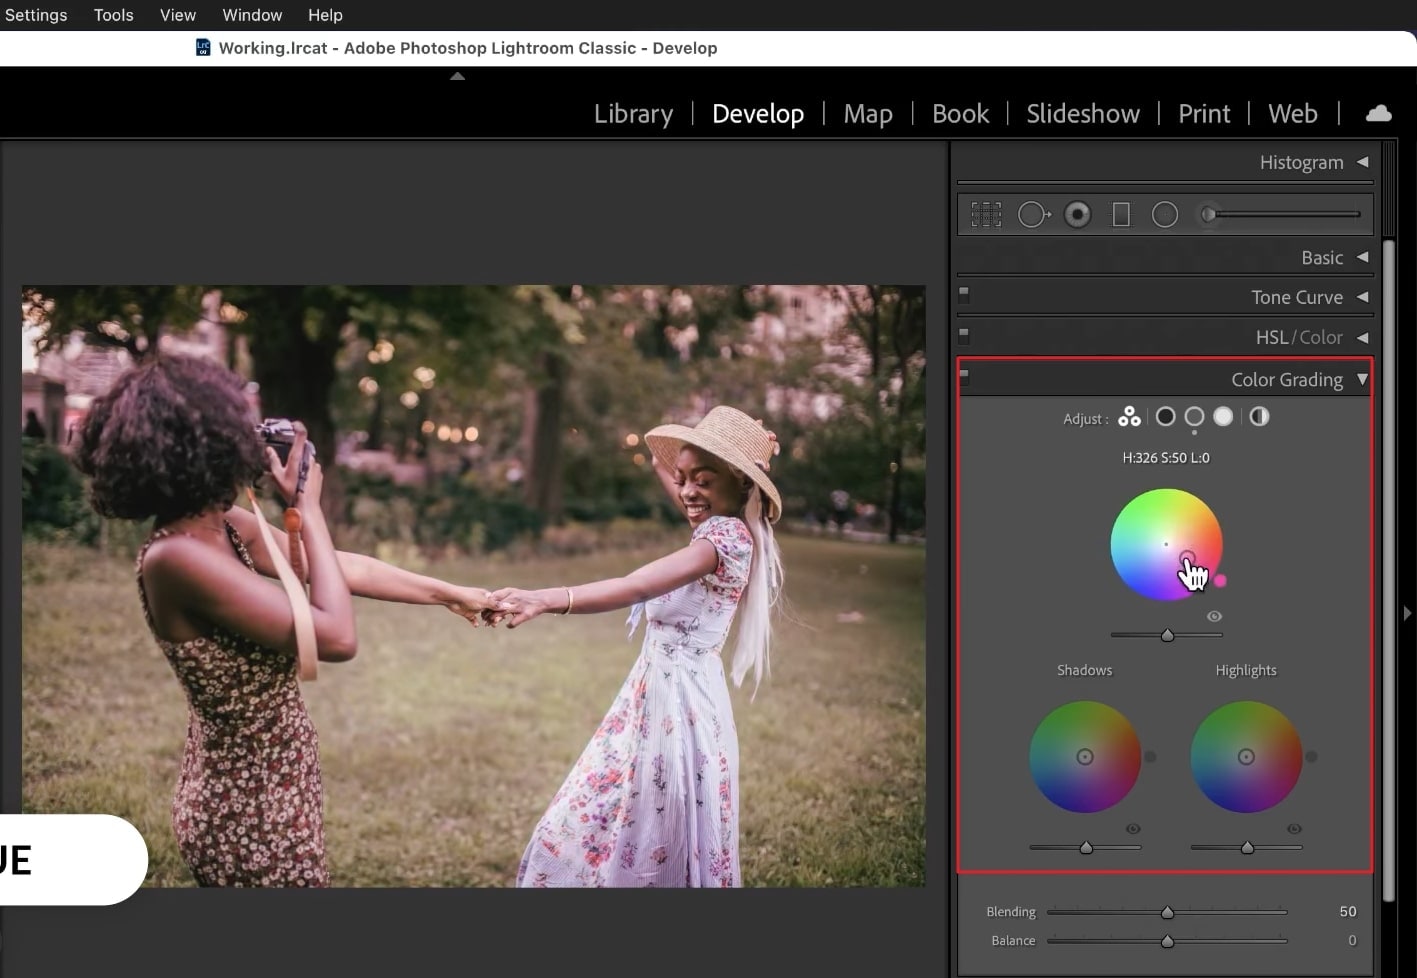The width and height of the screenshot is (1417, 978).
Task: Activate the Graduated Filter tool
Action: pyautogui.click(x=1119, y=213)
